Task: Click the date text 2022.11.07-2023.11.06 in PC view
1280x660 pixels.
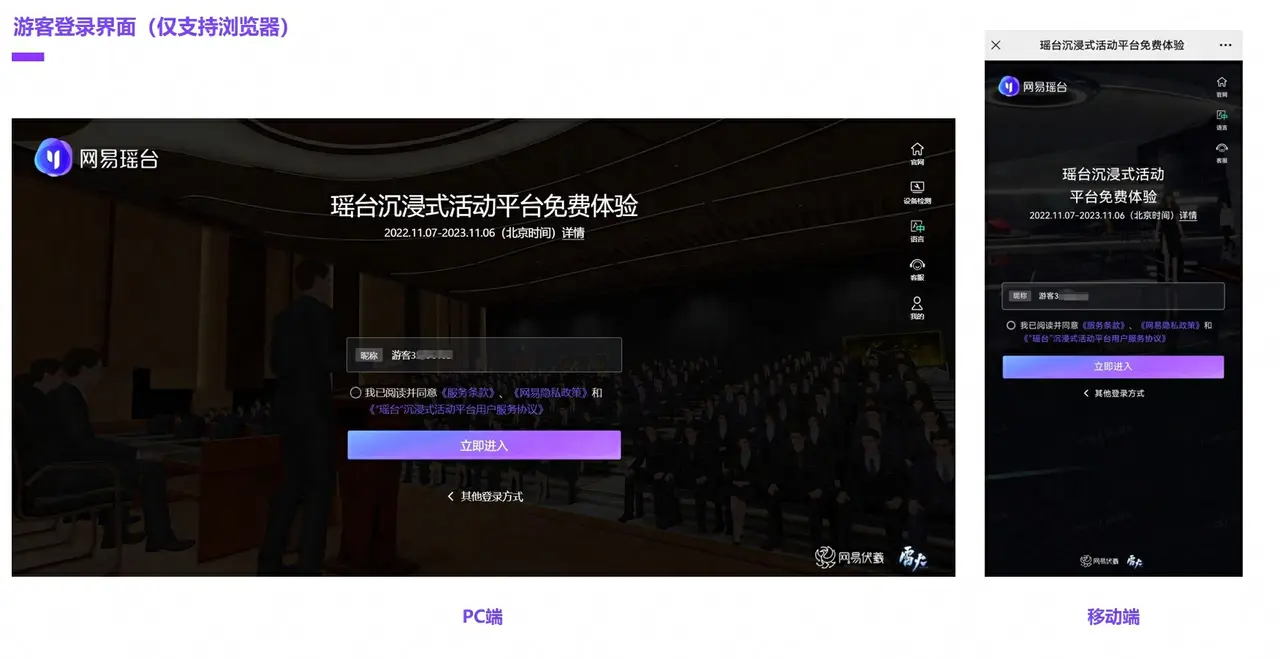Action: (x=441, y=233)
